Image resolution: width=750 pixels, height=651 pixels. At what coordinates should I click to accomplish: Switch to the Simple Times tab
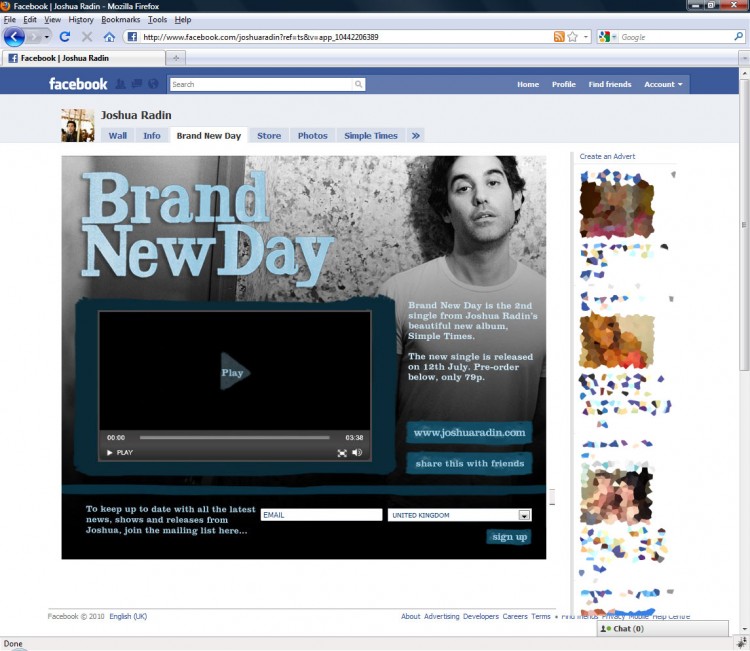pos(371,136)
